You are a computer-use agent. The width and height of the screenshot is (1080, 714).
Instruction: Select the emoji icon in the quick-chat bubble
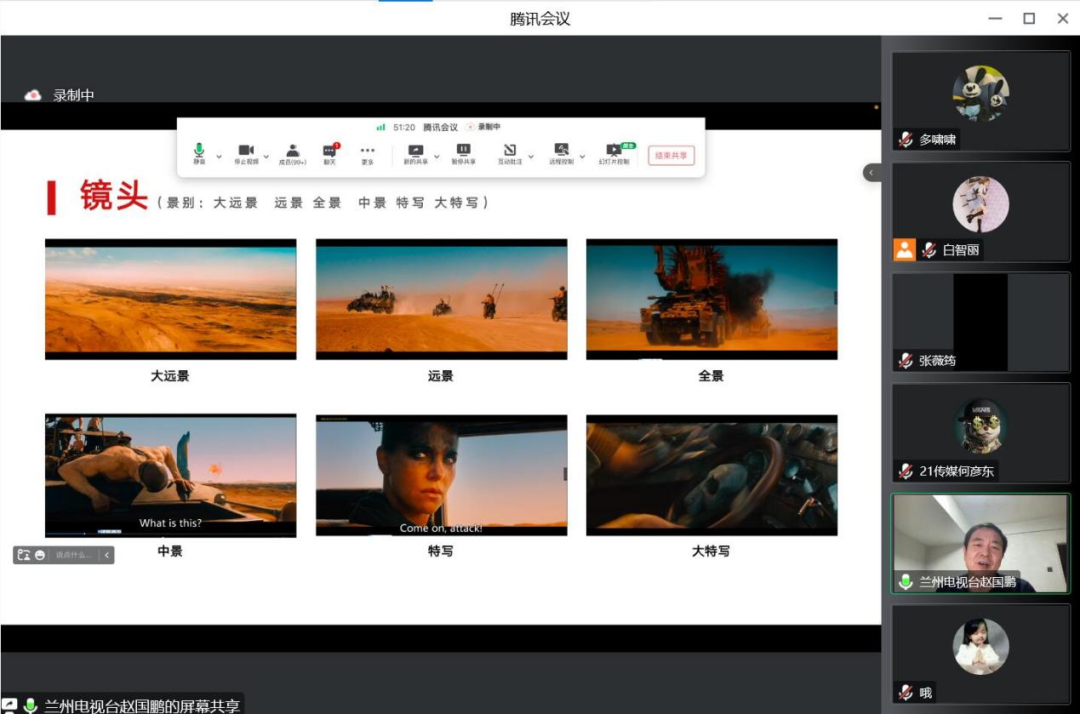tap(40, 555)
